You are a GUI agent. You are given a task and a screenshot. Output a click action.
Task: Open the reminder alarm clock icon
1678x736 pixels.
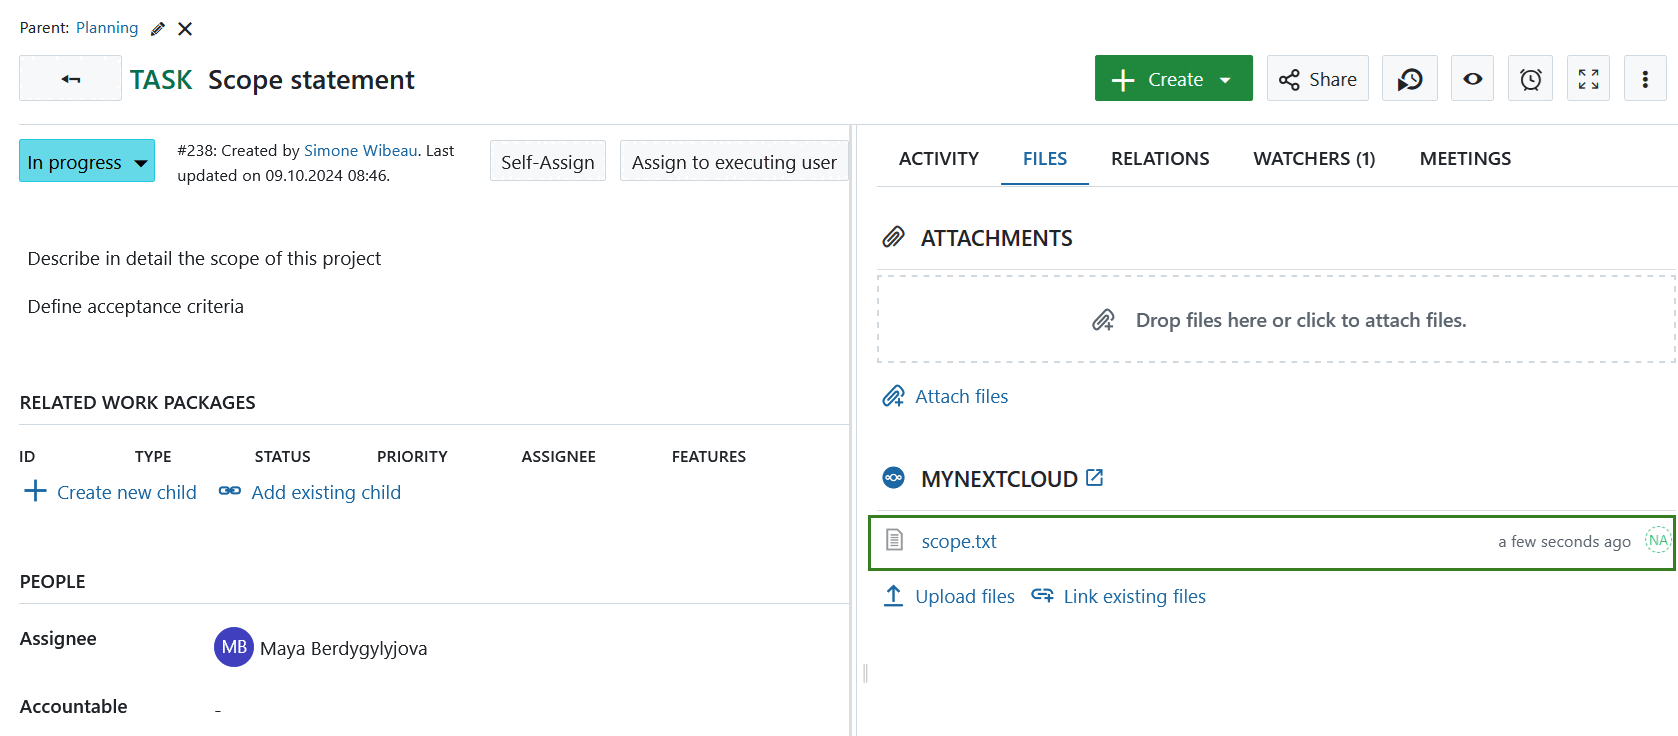[x=1530, y=79]
